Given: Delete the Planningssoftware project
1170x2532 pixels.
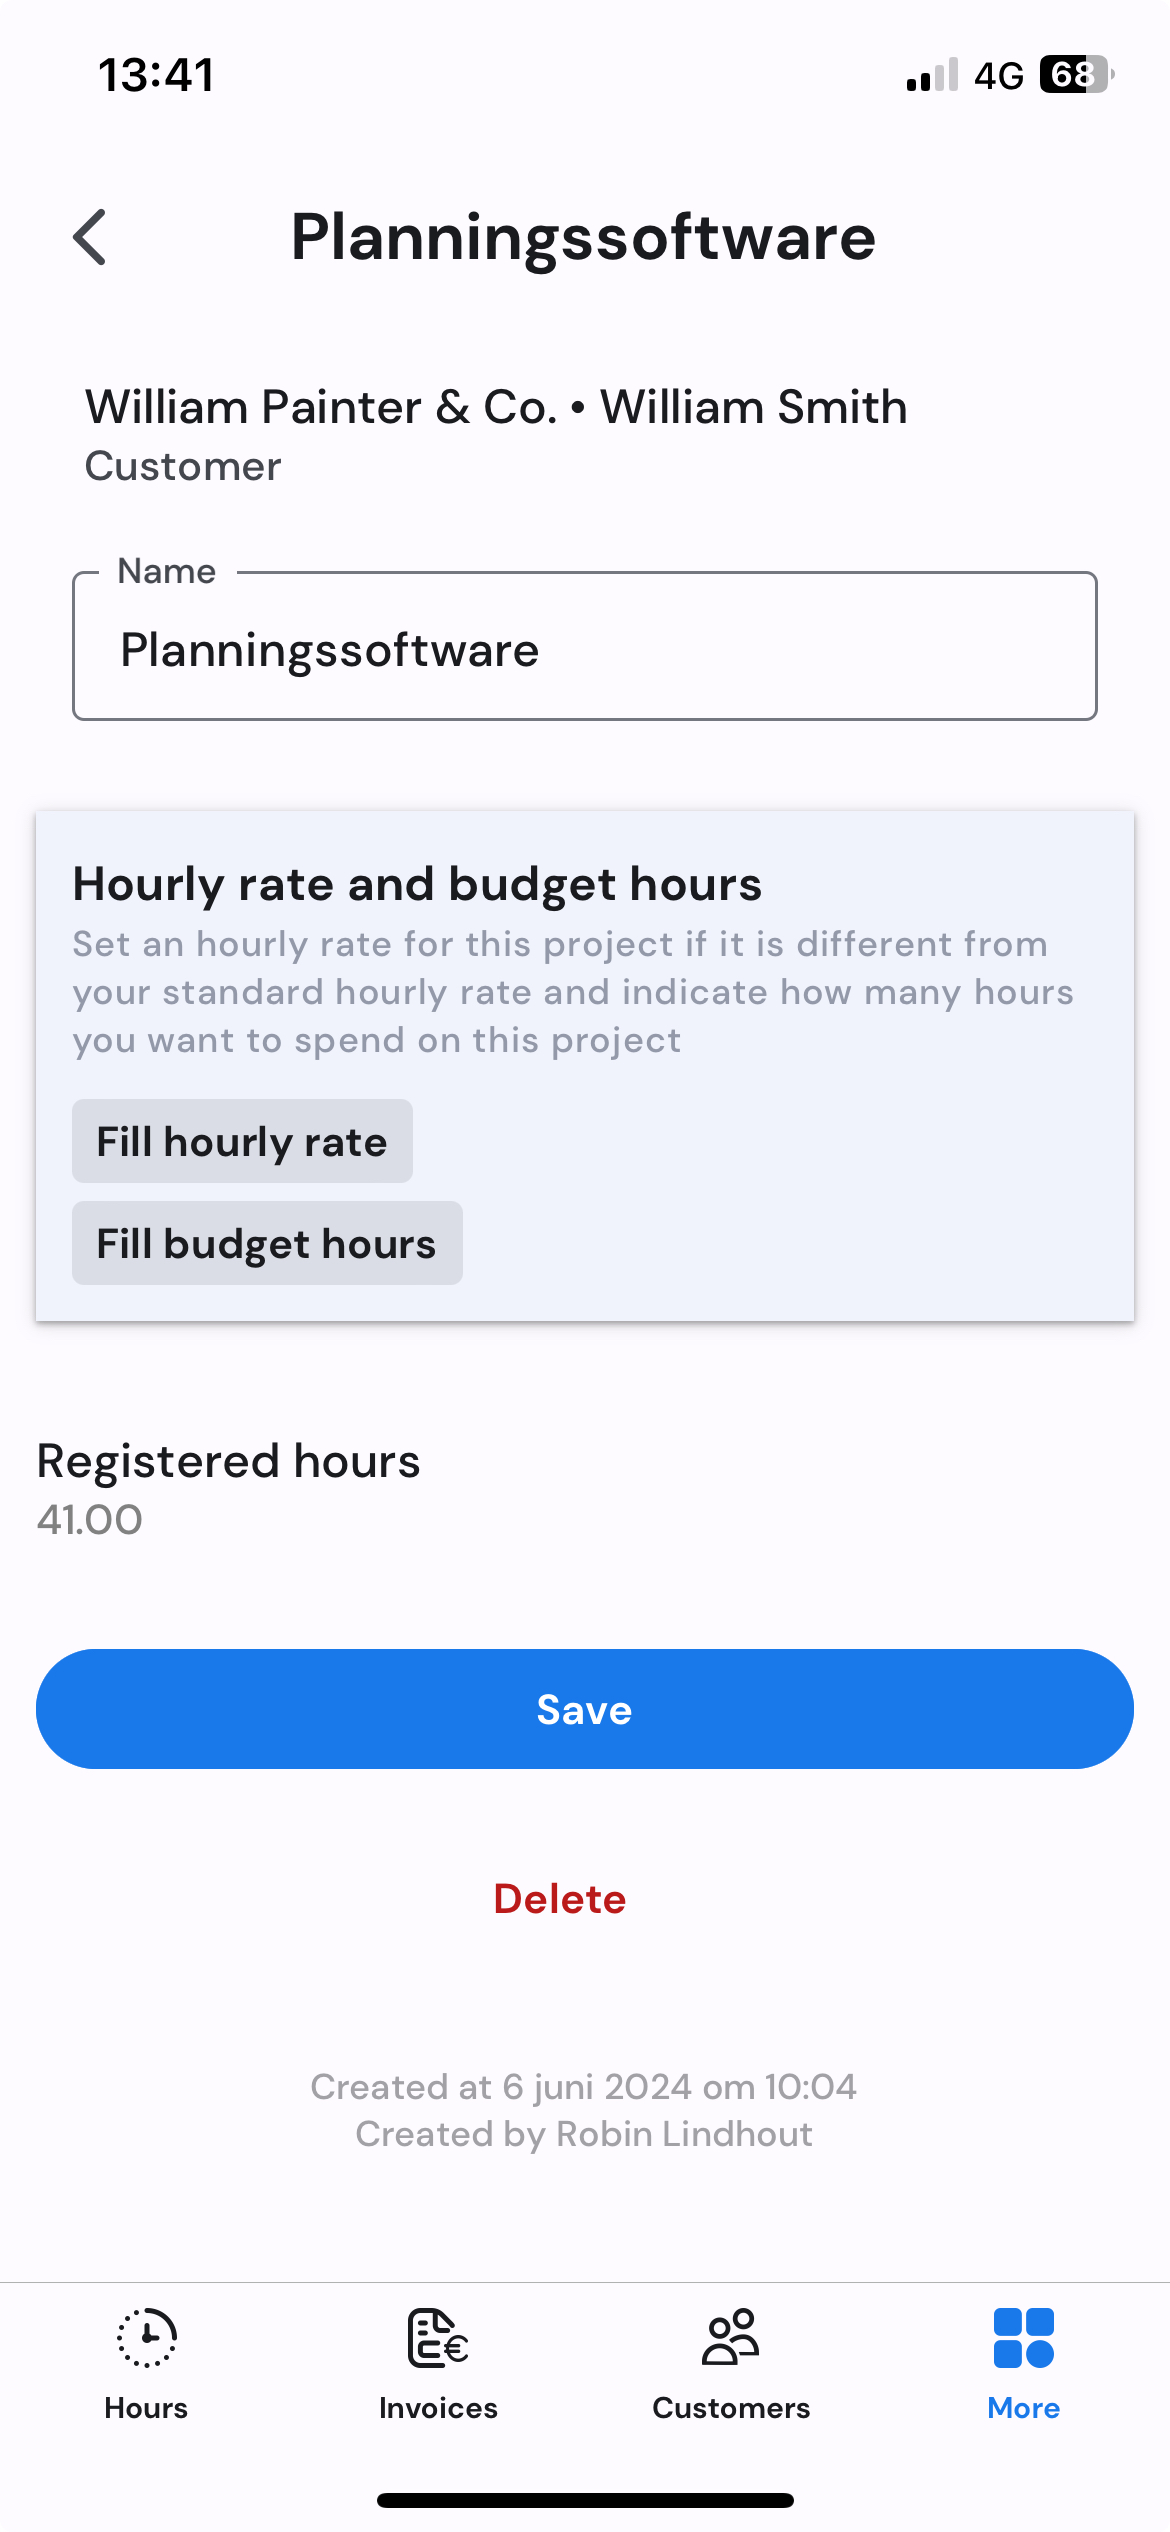Looking at the screenshot, I should [x=560, y=1898].
